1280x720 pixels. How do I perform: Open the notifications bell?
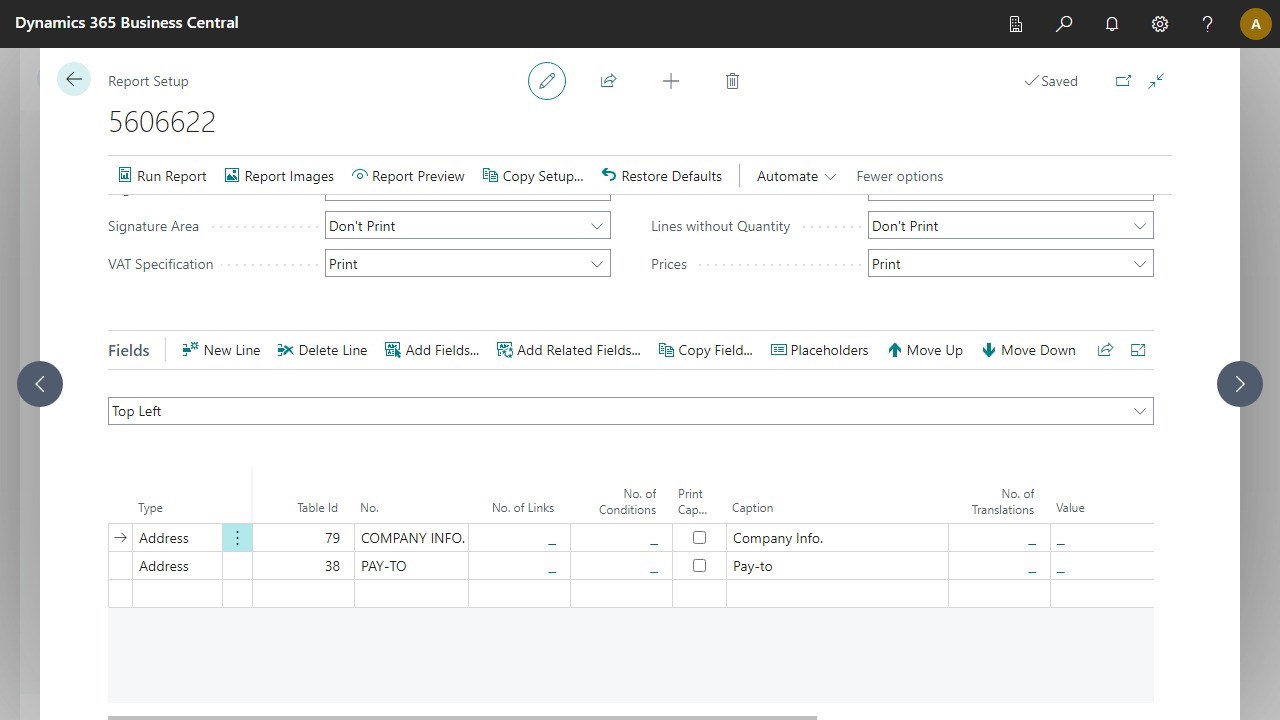pos(1112,24)
